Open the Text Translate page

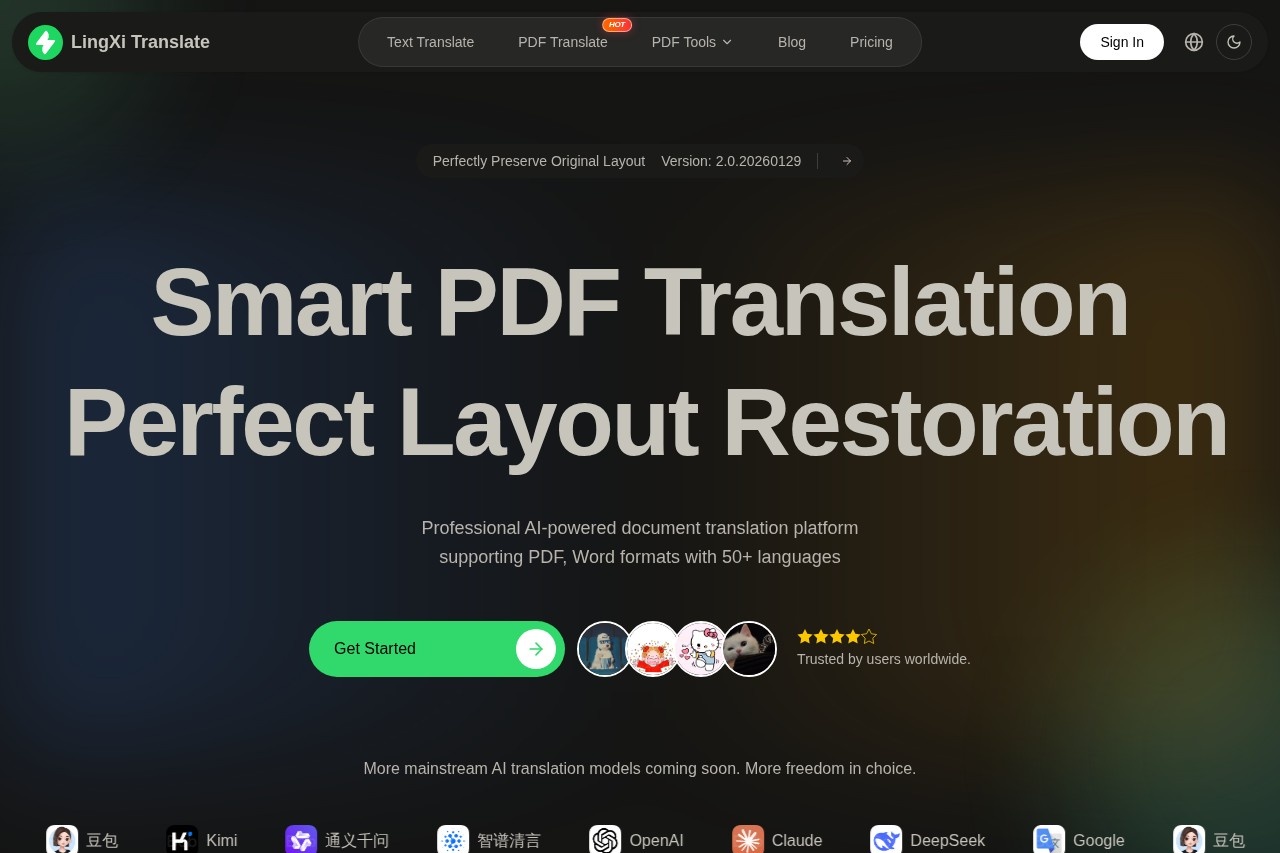click(430, 42)
